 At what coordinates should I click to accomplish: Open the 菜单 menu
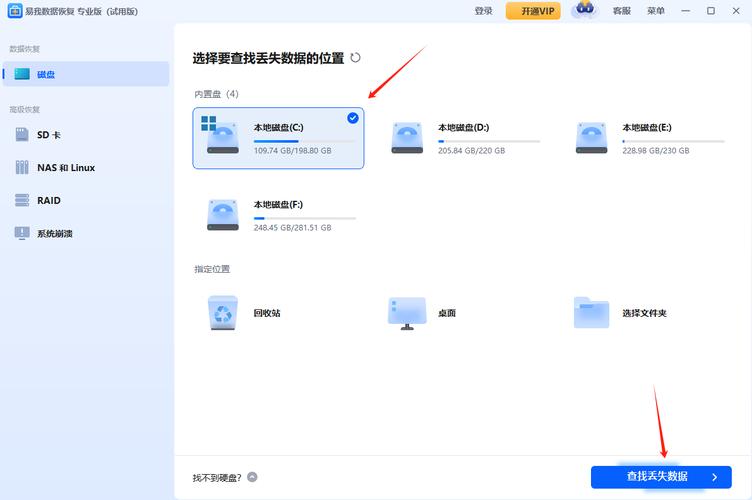point(656,11)
